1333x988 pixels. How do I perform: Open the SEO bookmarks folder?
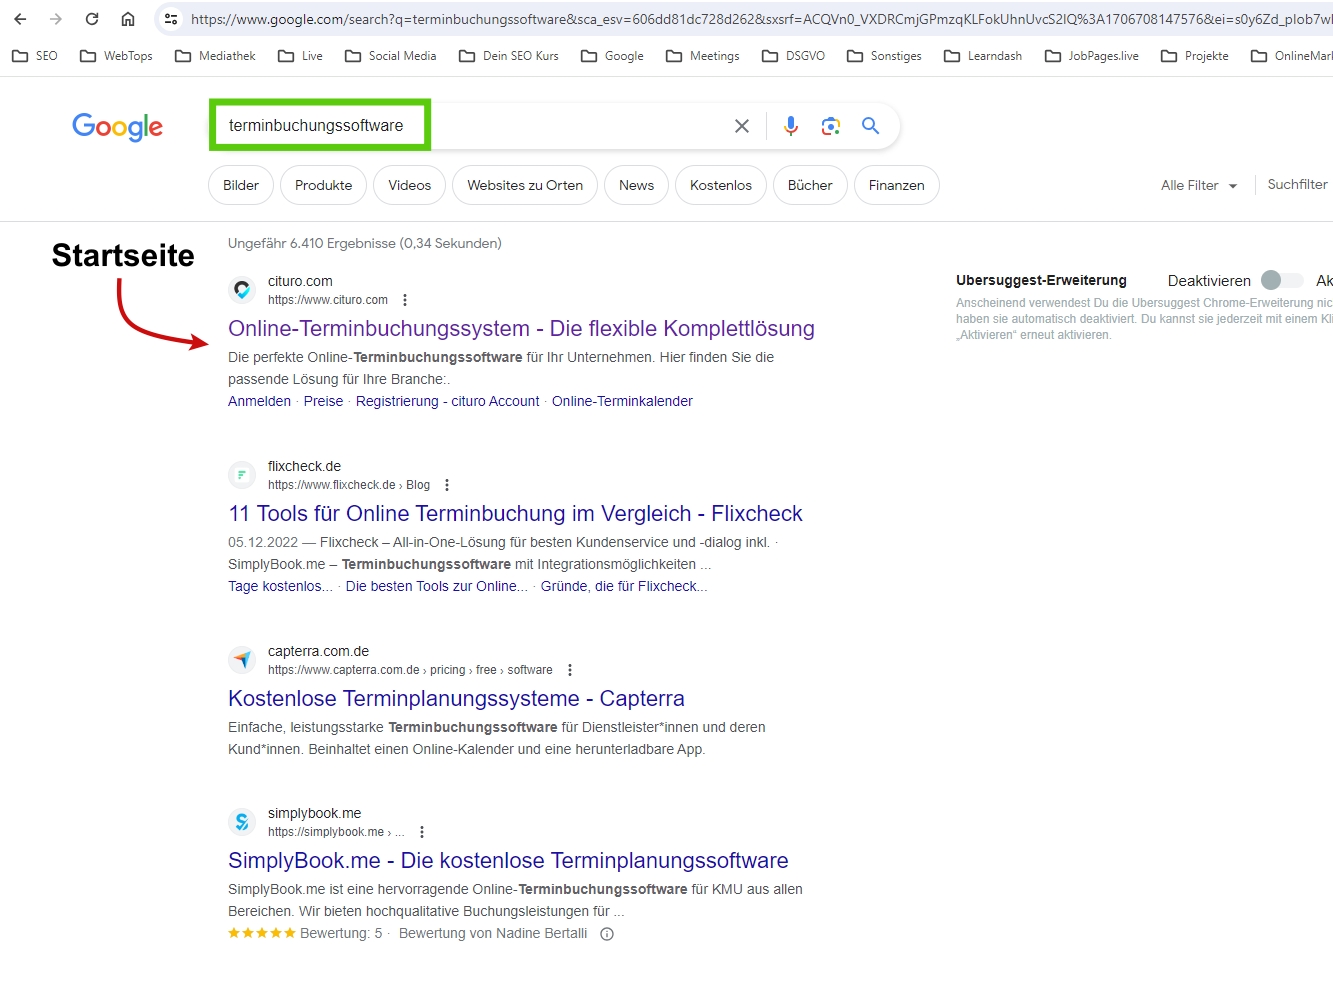coord(35,56)
